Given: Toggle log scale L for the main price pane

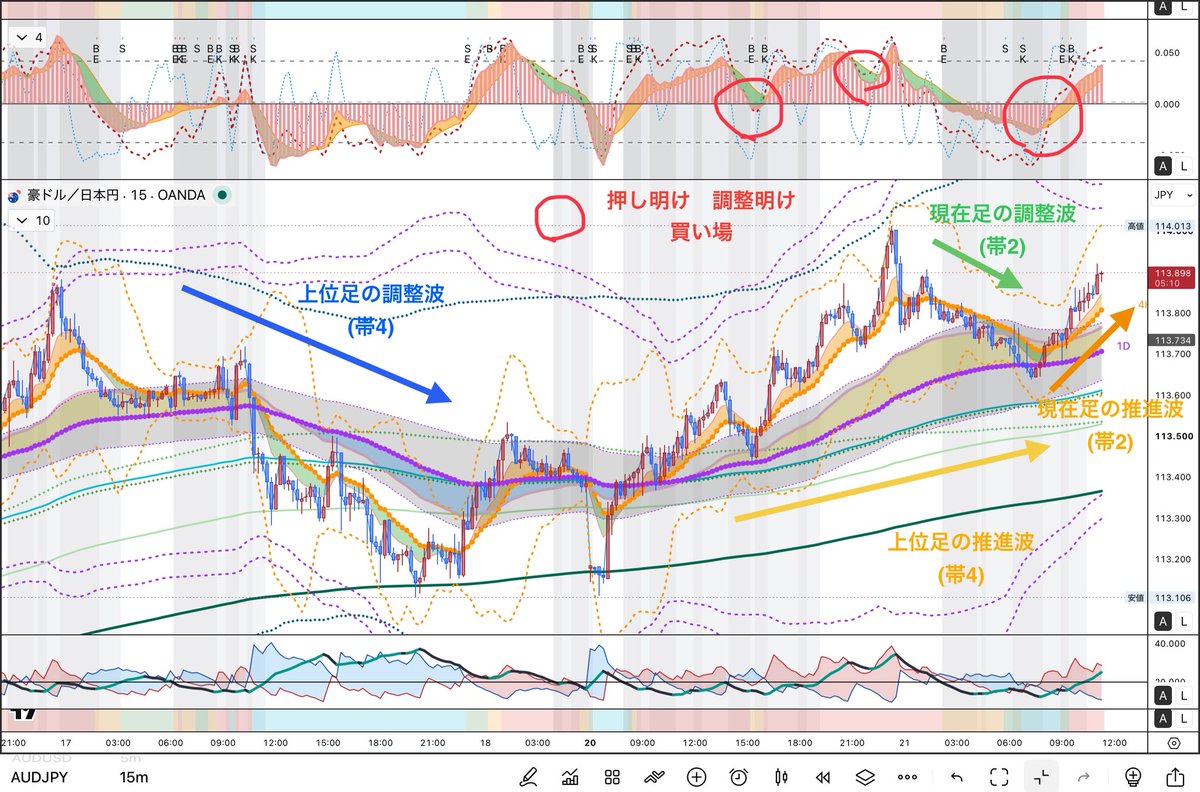Looking at the screenshot, I should (x=1184, y=621).
